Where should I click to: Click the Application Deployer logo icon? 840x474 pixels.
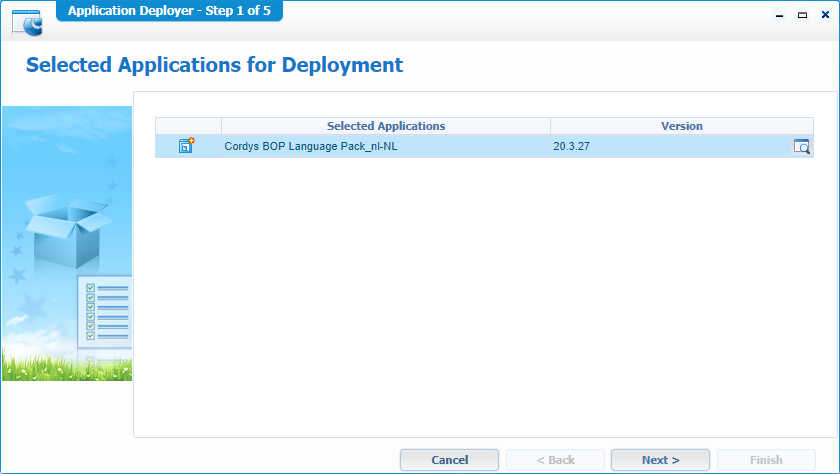pyautogui.click(x=27, y=23)
